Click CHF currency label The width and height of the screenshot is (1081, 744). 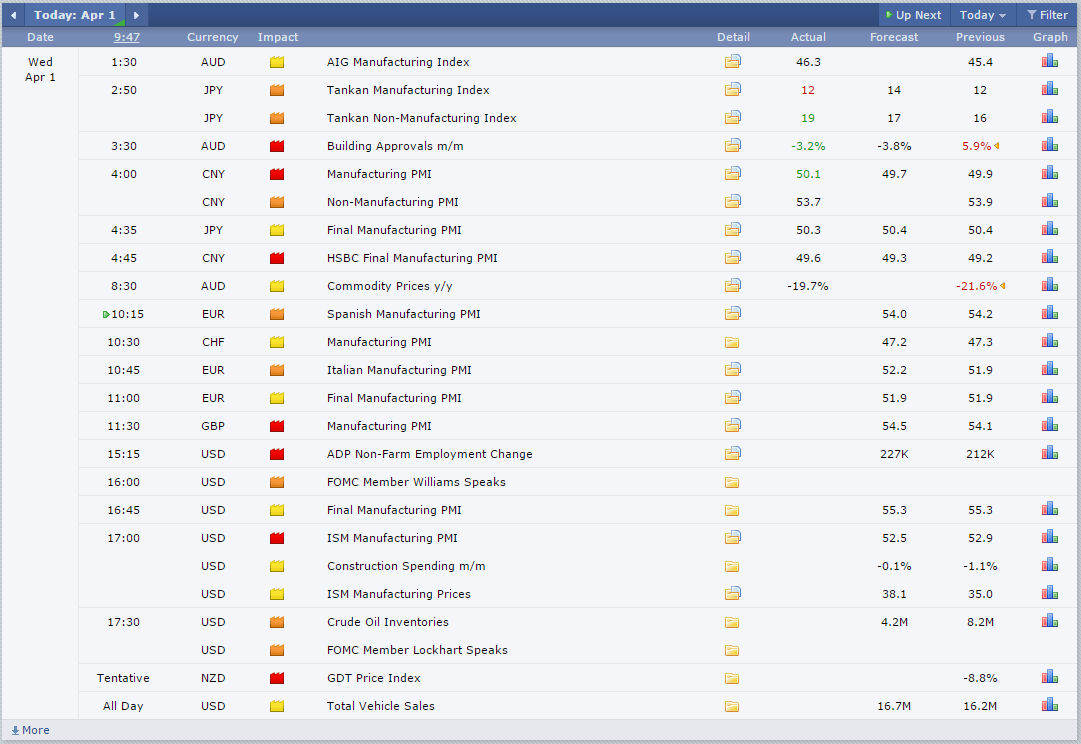213,341
